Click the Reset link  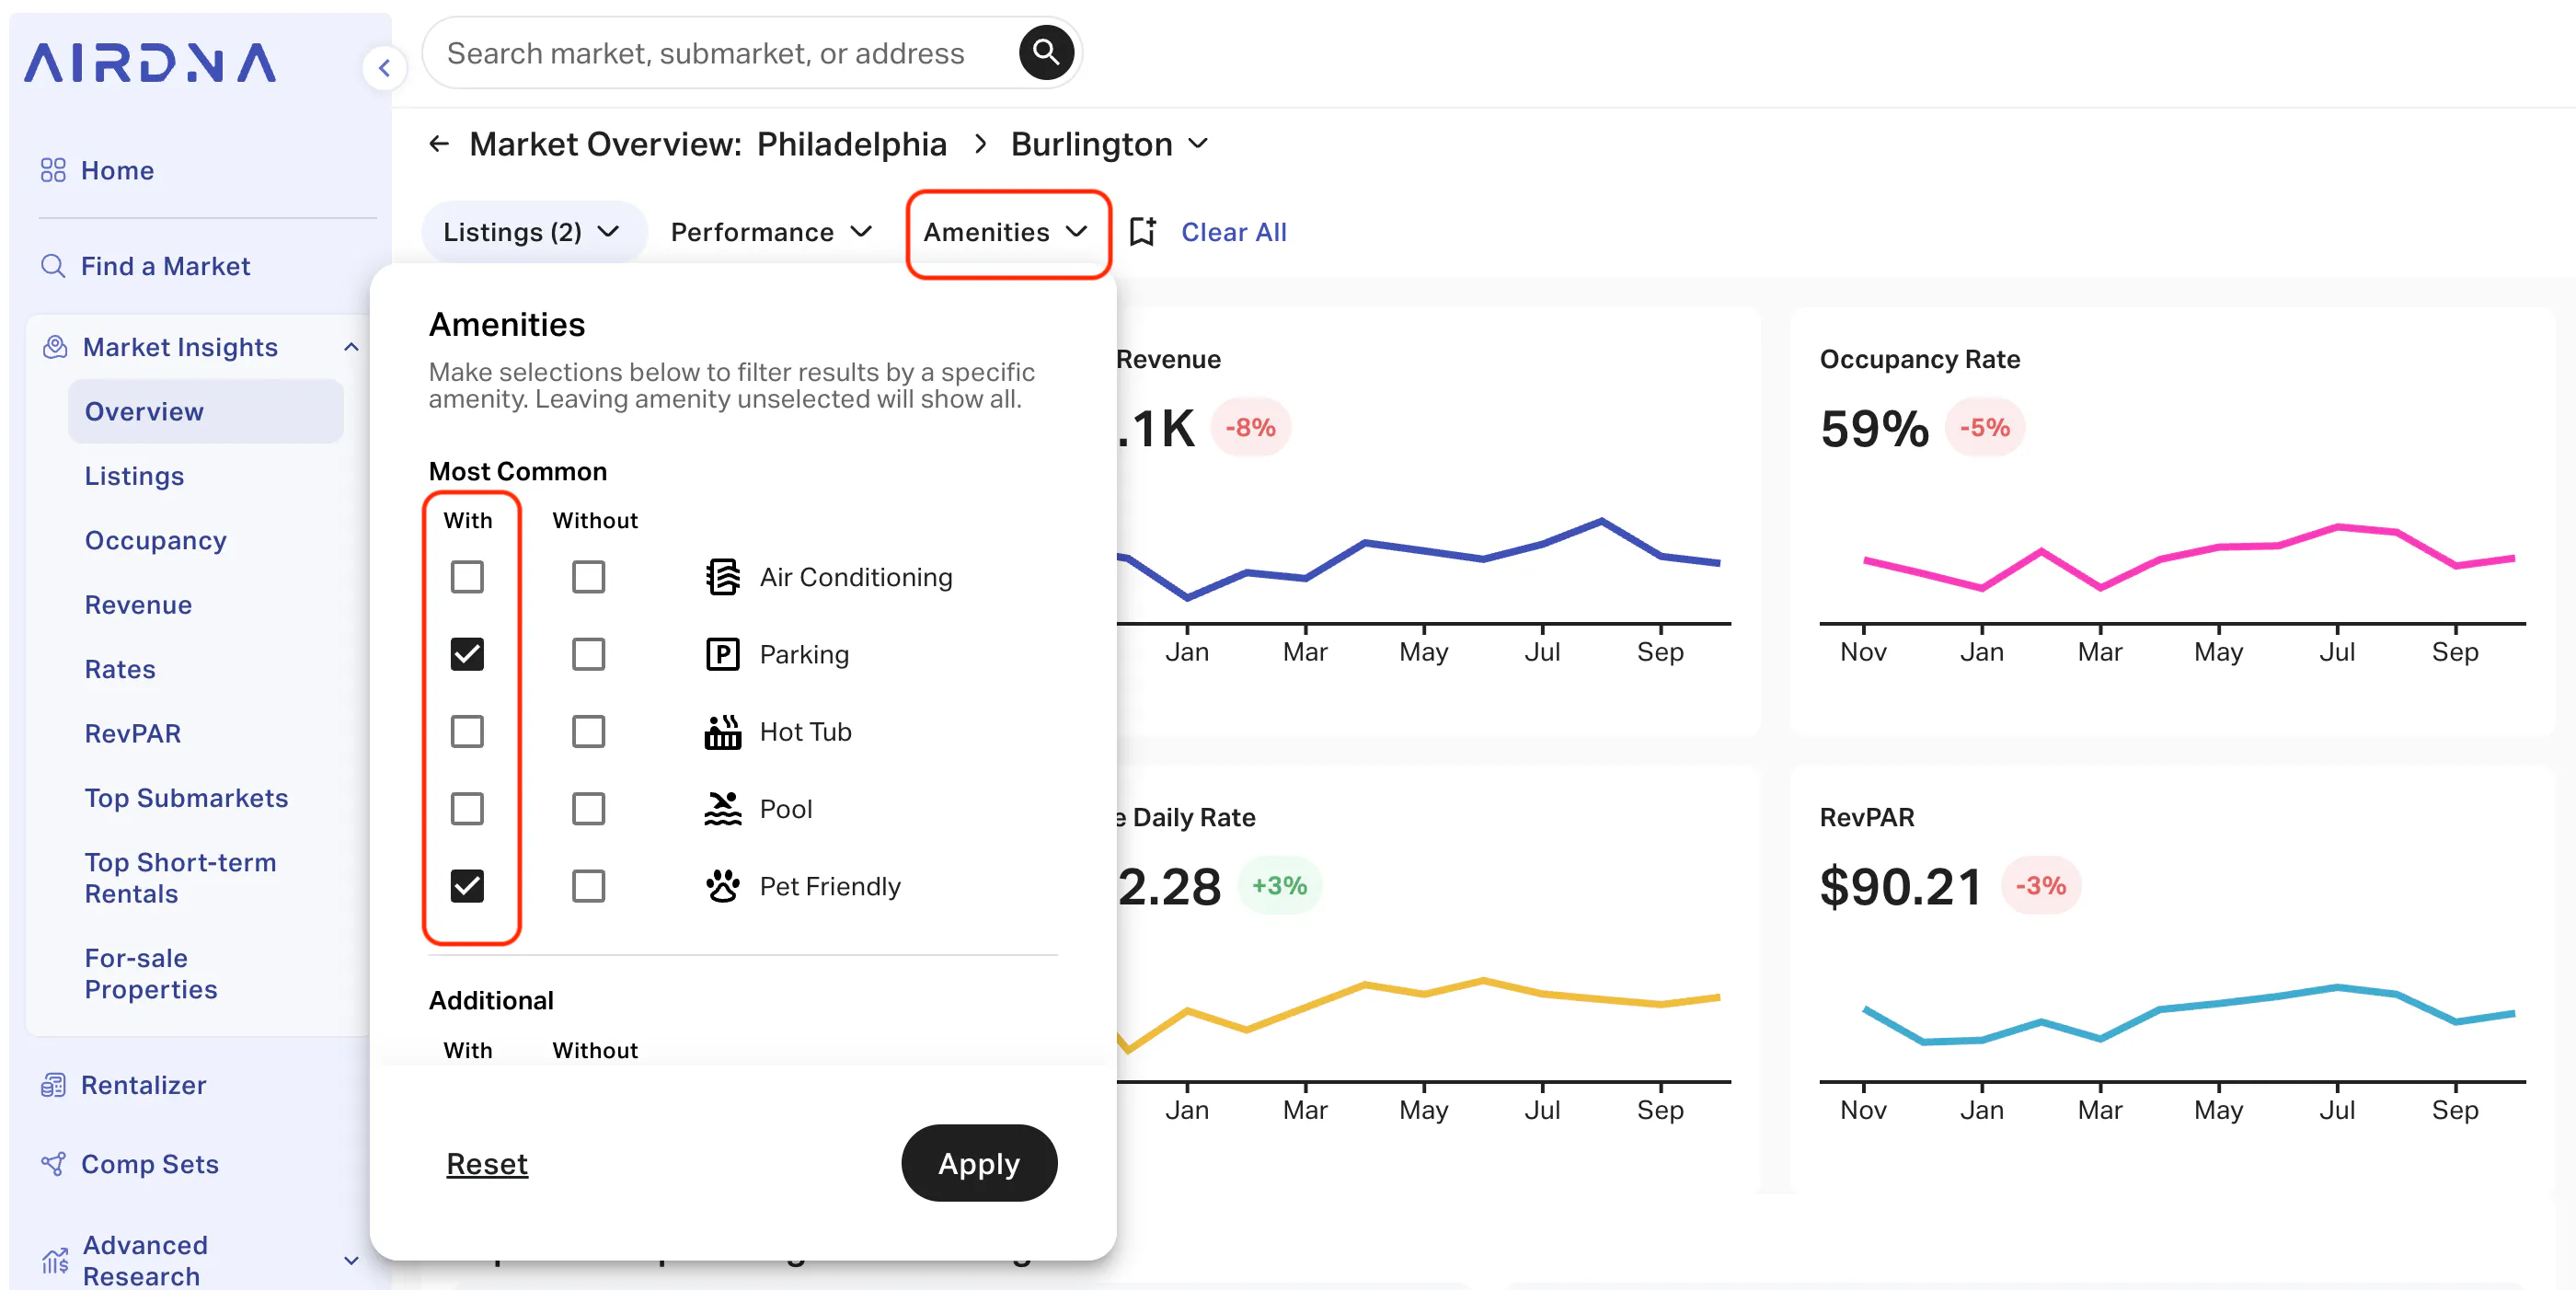pyautogui.click(x=487, y=1164)
